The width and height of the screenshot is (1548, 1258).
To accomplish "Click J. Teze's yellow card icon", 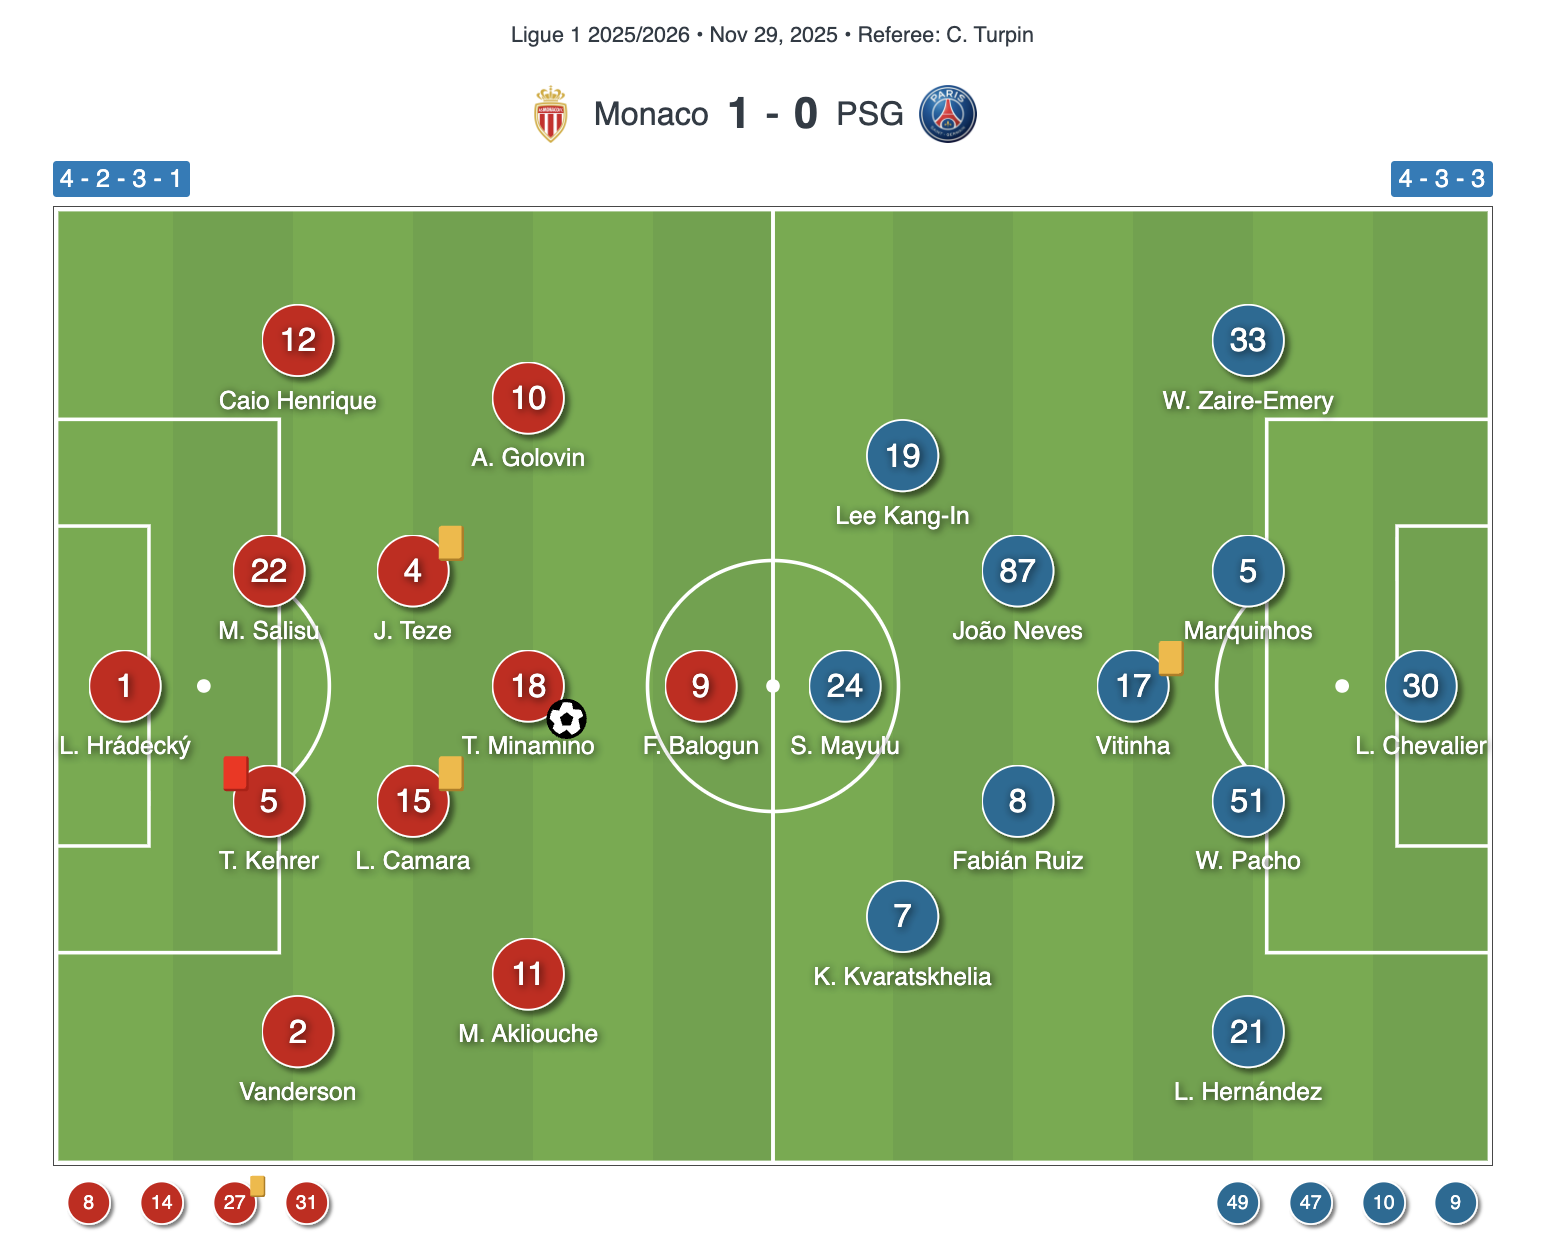I will coord(450,542).
